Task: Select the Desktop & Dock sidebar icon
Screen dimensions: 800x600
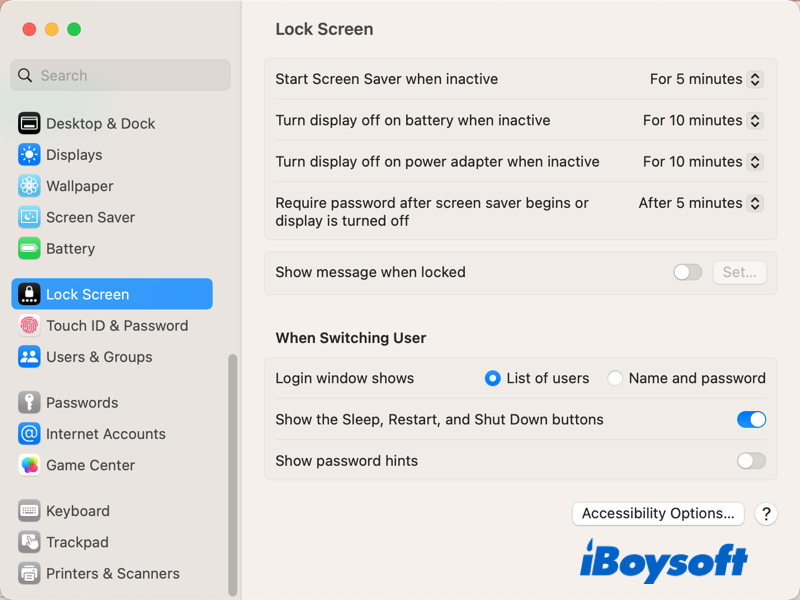Action: click(28, 123)
